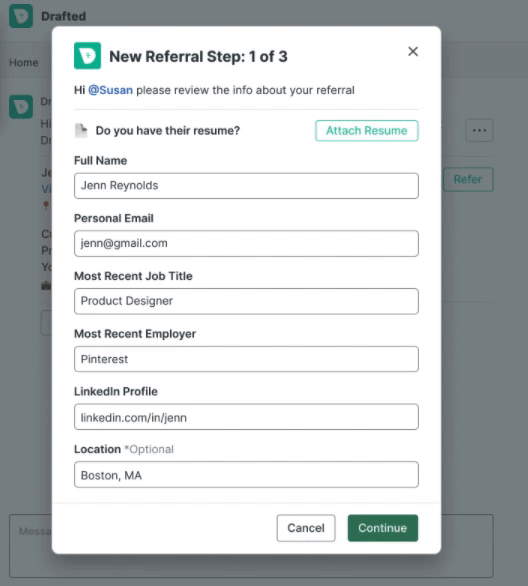The height and width of the screenshot is (586, 528).
Task: Click Continue to go to the next step
Action: pos(383,528)
